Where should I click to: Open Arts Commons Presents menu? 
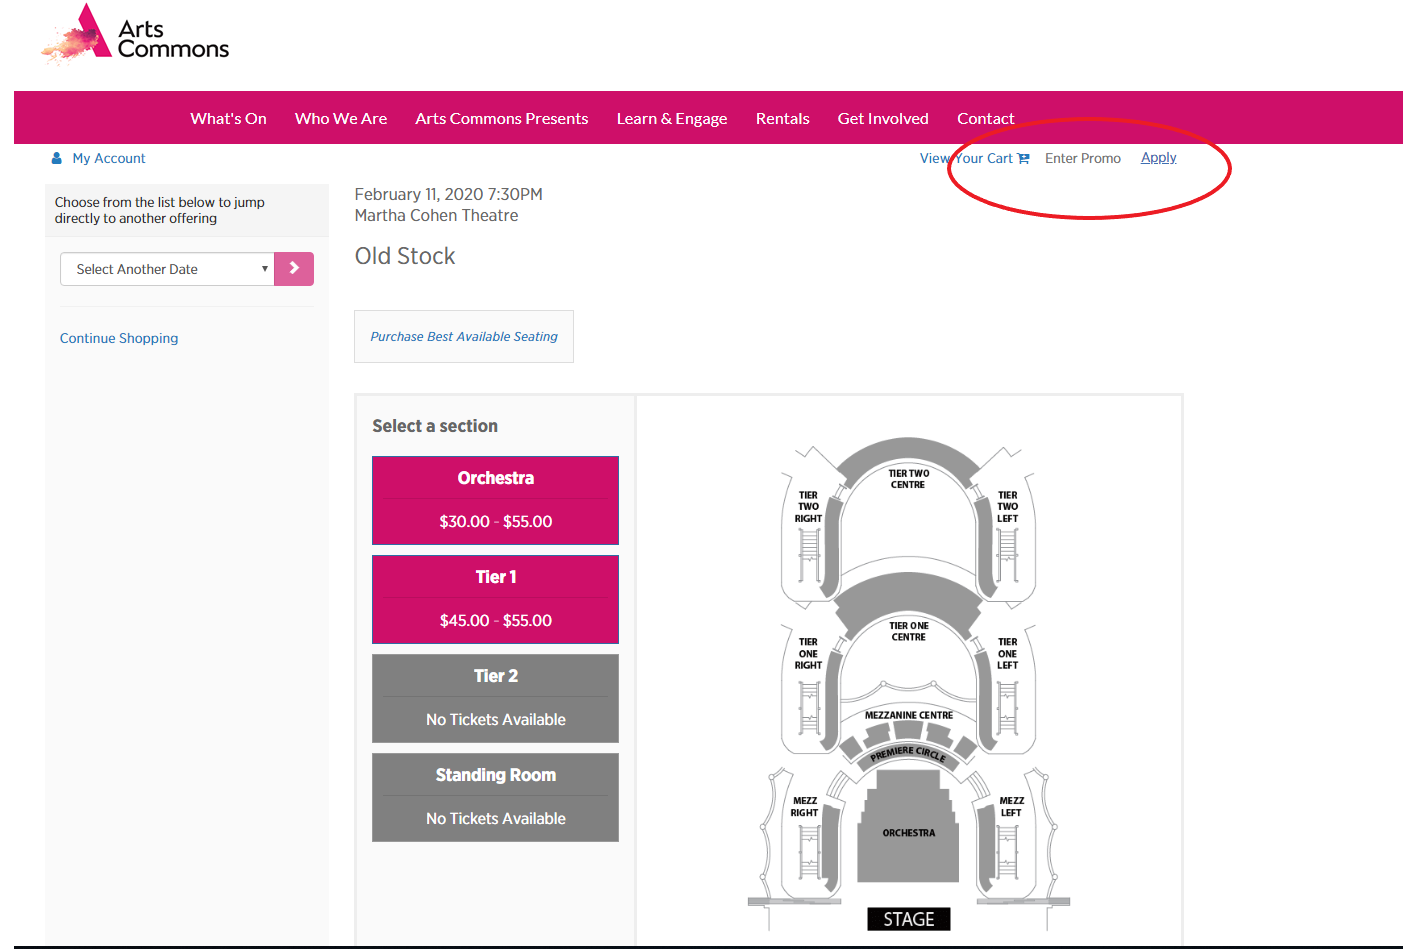[x=502, y=118]
